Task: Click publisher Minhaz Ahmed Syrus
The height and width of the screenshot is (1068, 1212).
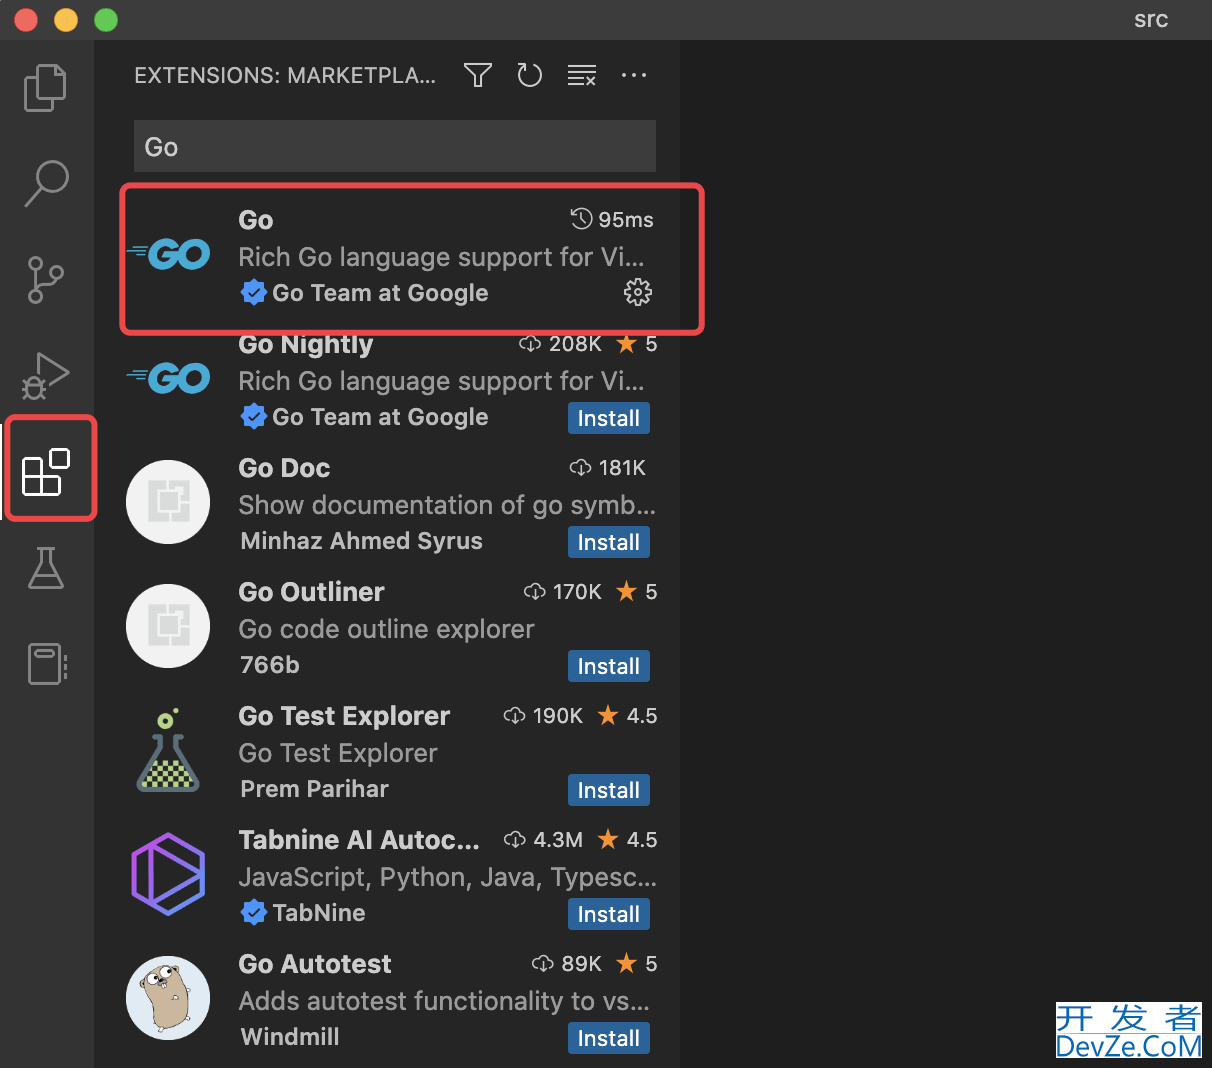Action: [x=362, y=541]
